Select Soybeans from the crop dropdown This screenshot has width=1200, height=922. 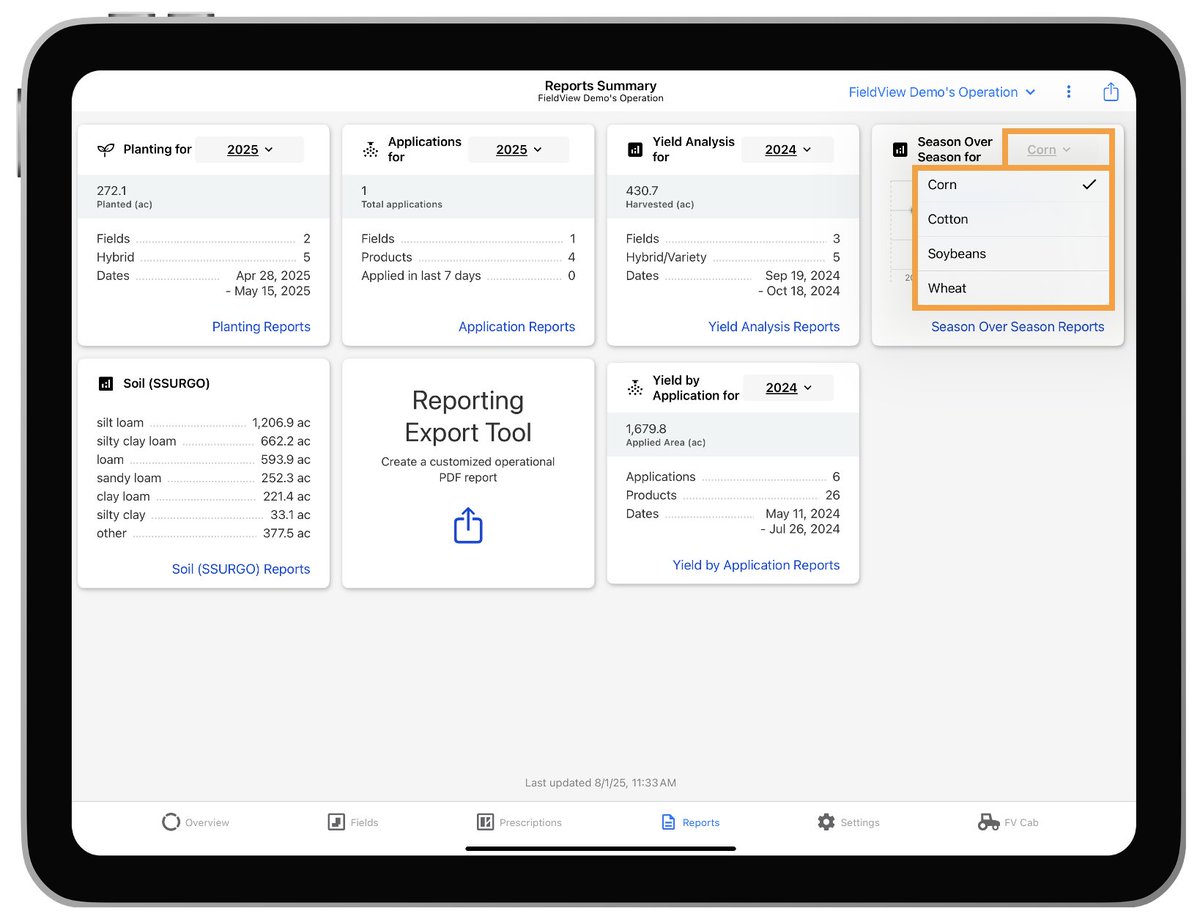(x=1012, y=254)
